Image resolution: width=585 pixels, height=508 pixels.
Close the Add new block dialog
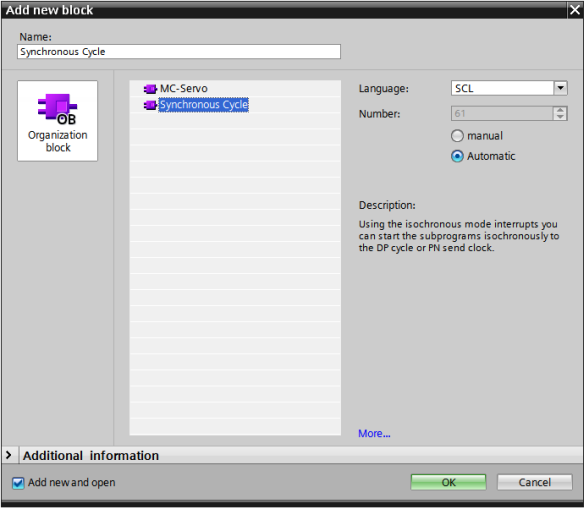(575, 10)
